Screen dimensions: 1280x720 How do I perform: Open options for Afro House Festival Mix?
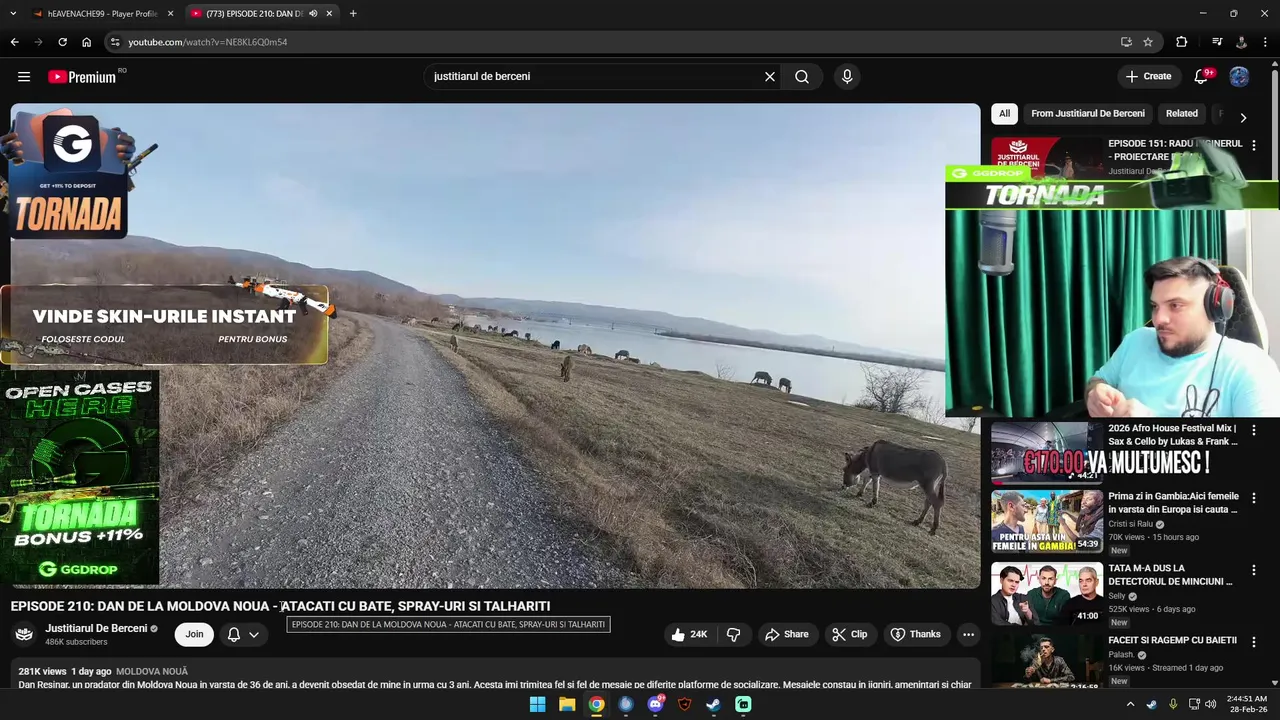(x=1254, y=430)
